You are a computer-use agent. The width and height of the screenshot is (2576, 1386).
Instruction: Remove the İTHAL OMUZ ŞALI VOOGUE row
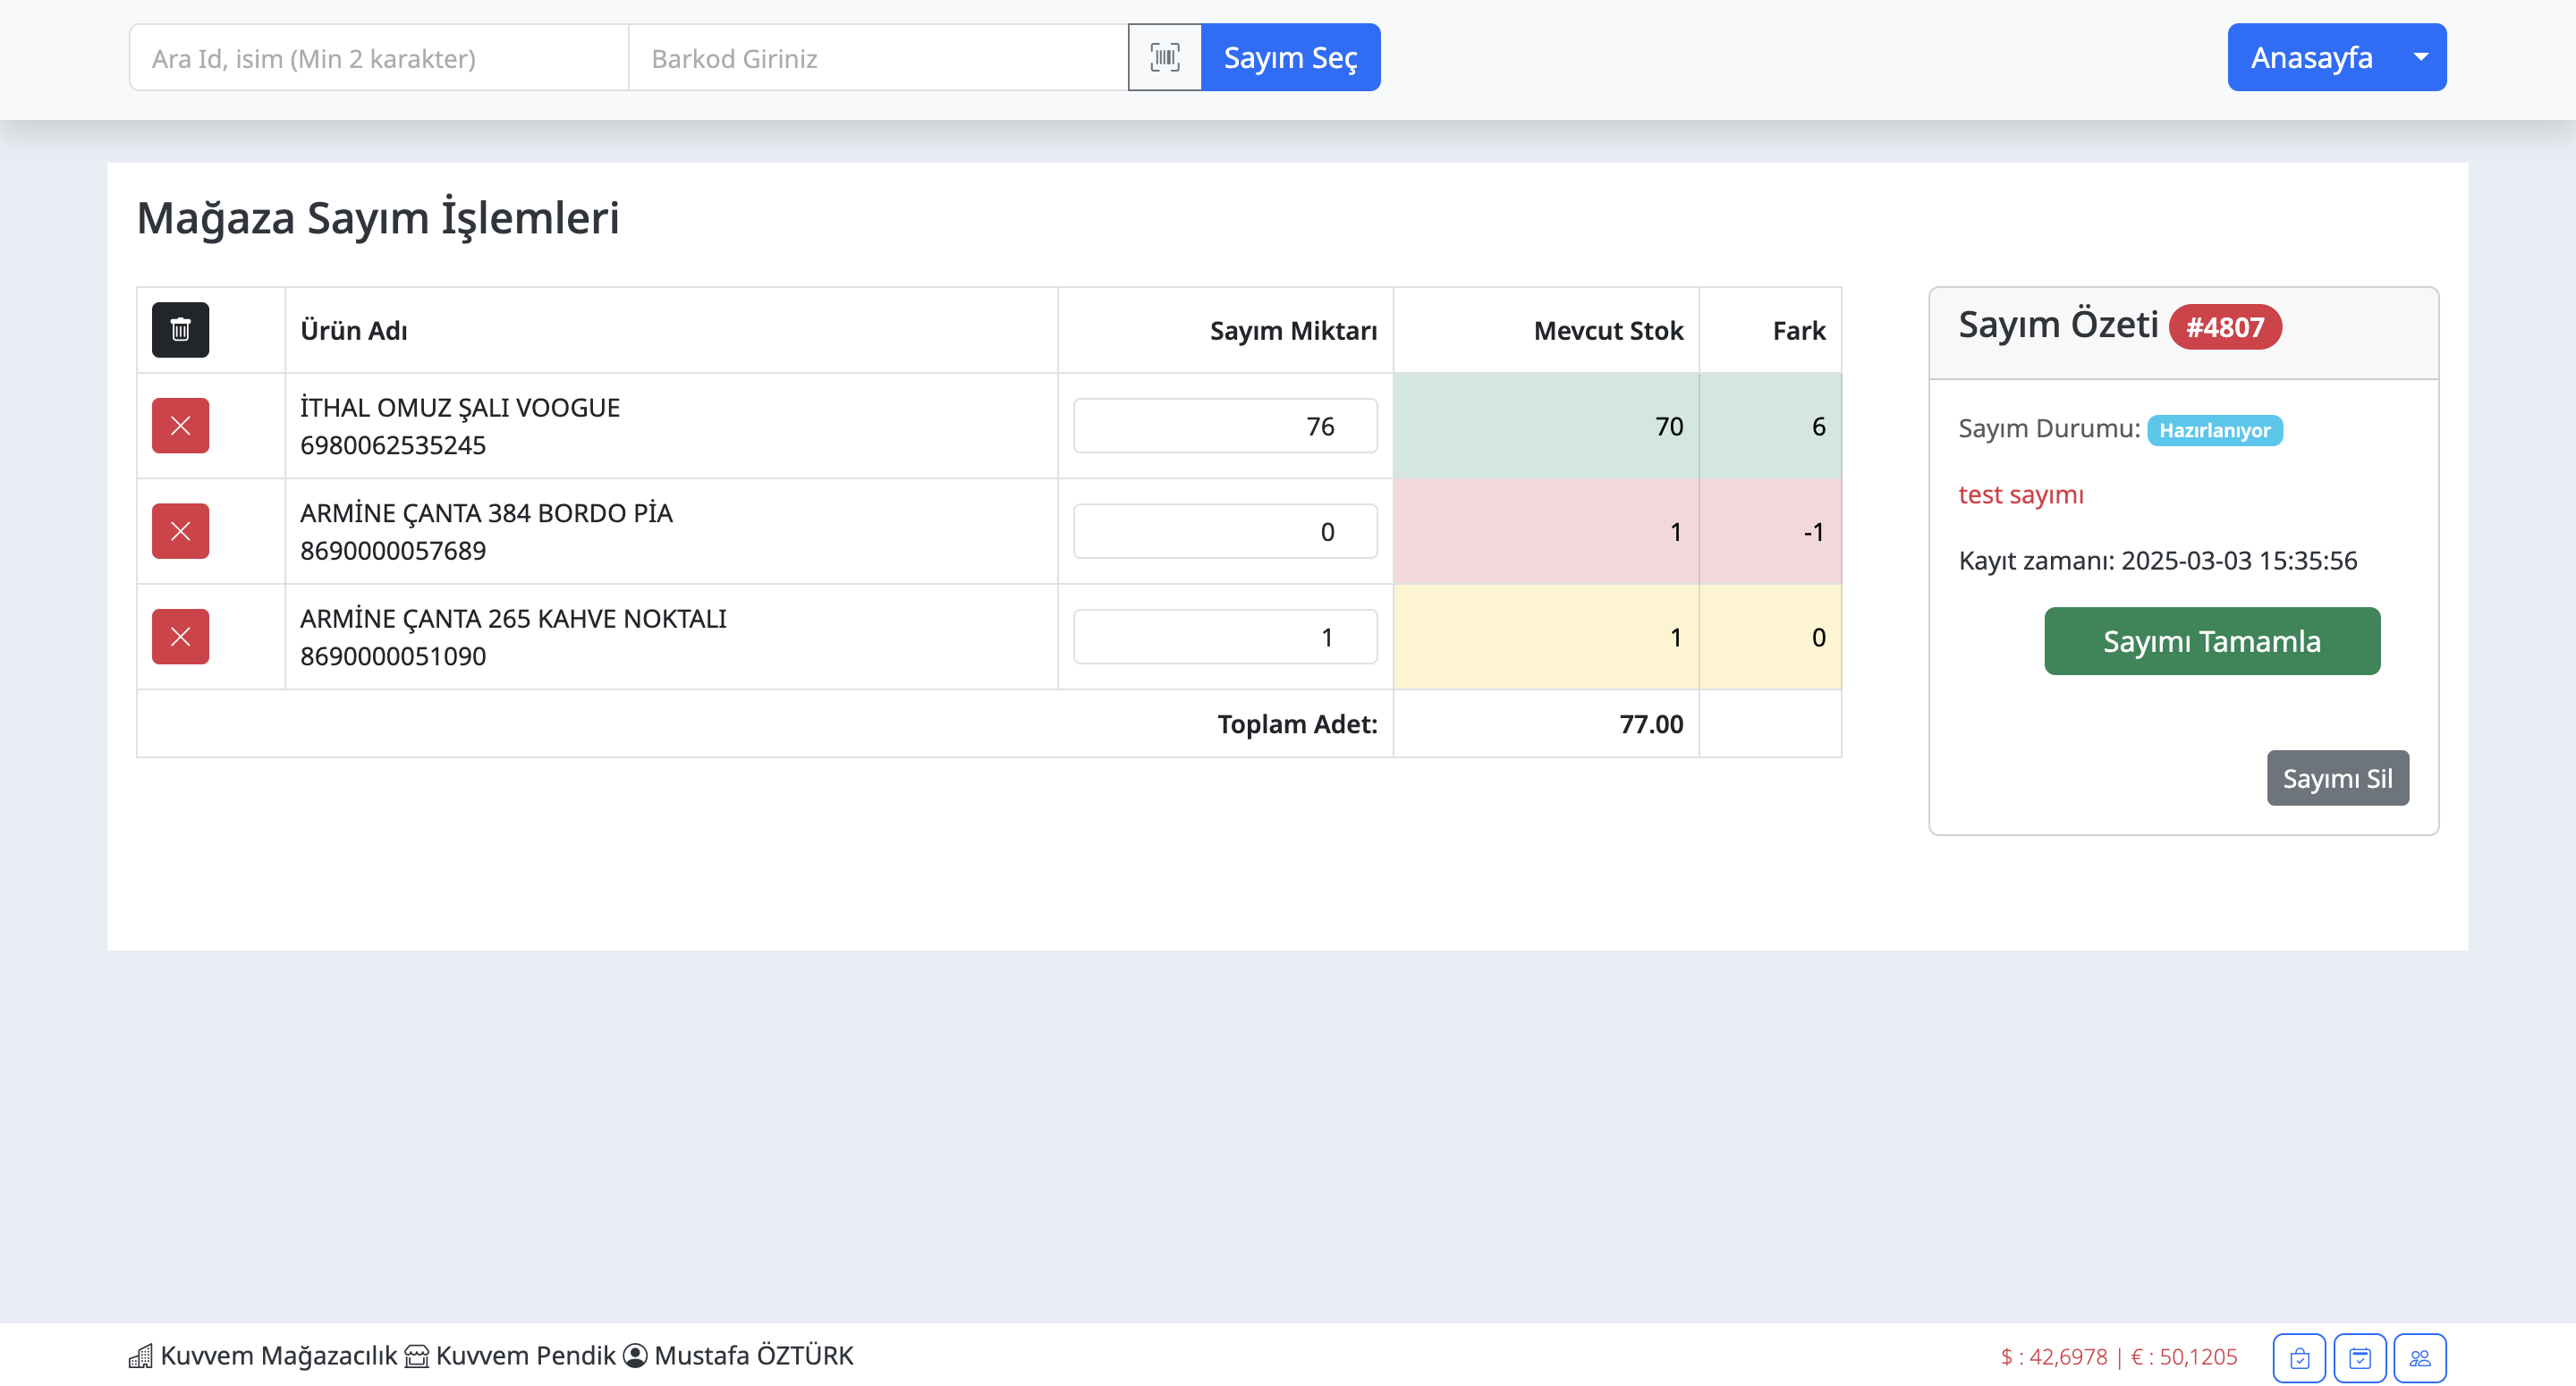pyautogui.click(x=180, y=425)
